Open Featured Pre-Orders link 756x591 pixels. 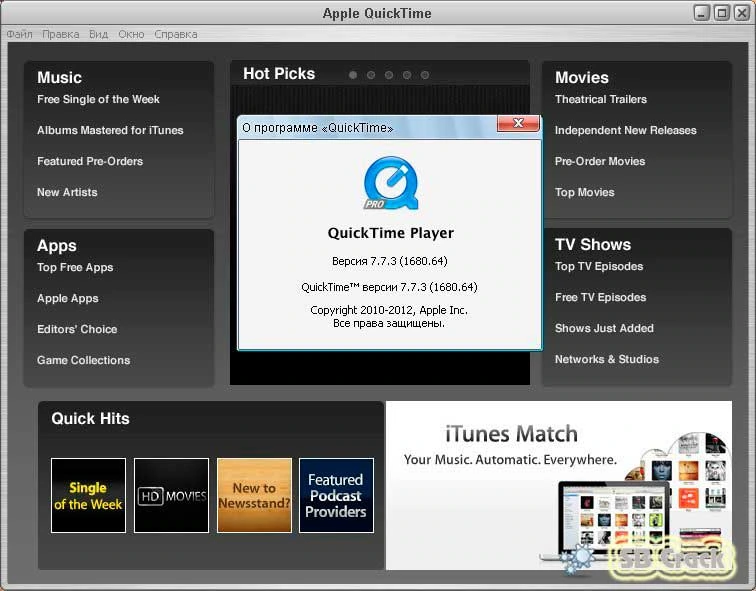(x=90, y=161)
